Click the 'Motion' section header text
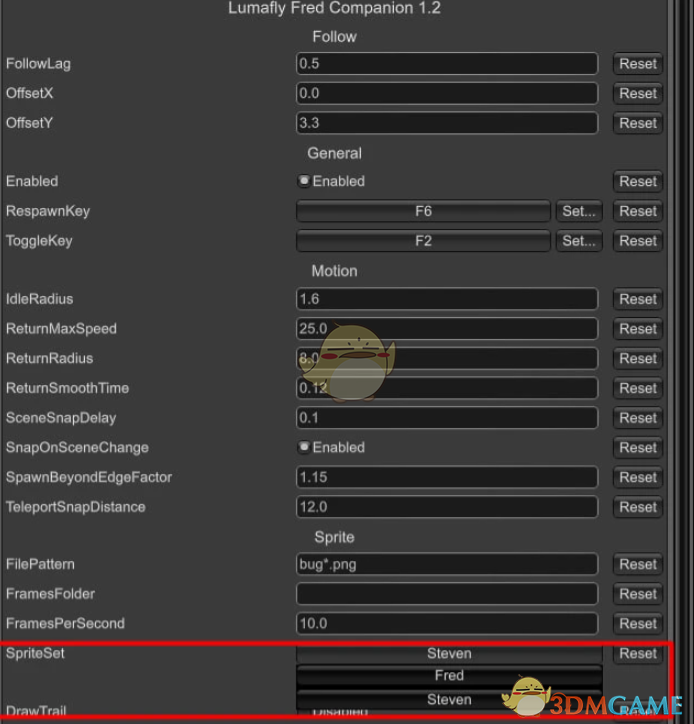 [334, 271]
